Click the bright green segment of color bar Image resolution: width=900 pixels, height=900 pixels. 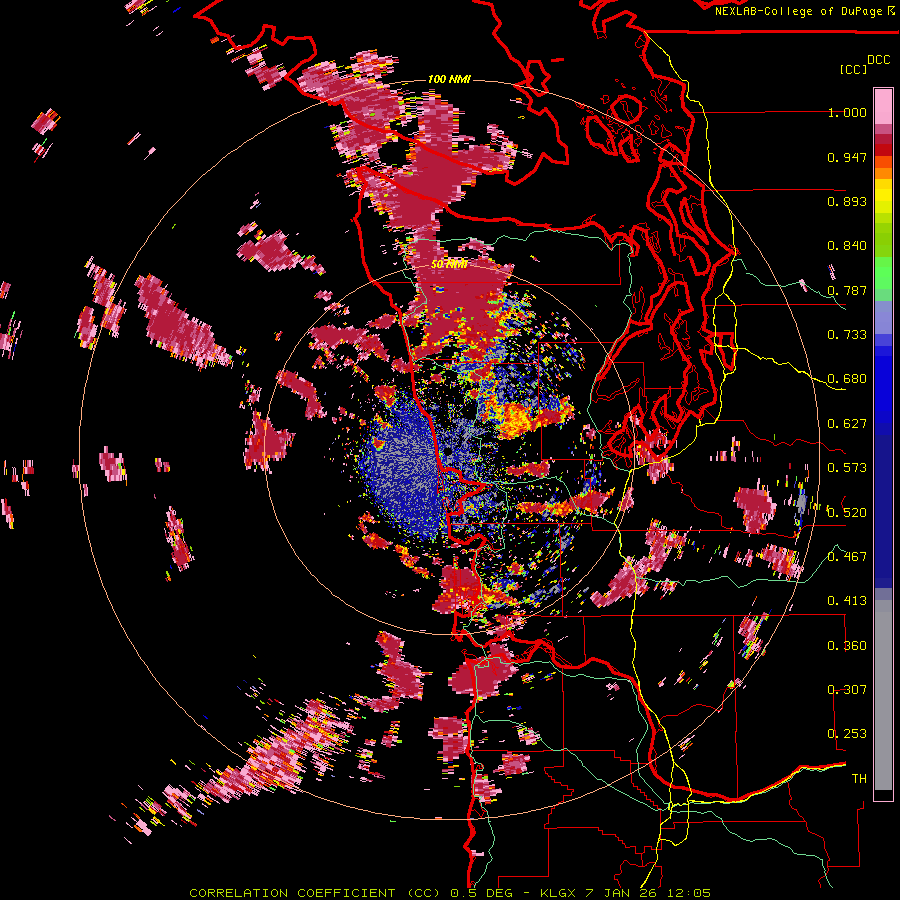pyautogui.click(x=883, y=274)
